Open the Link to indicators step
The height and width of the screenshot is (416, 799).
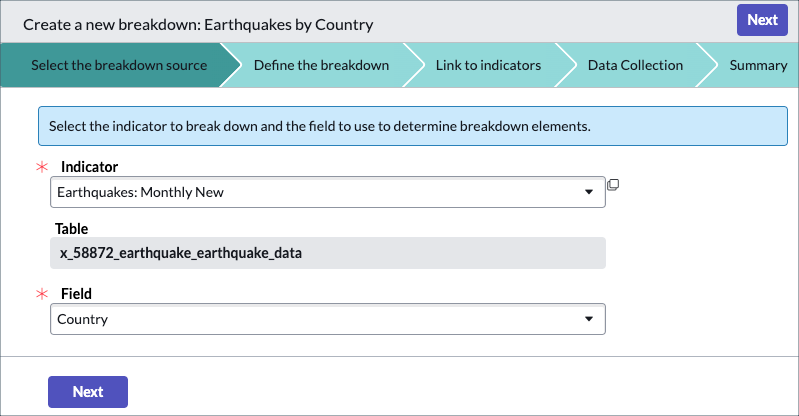pos(488,65)
